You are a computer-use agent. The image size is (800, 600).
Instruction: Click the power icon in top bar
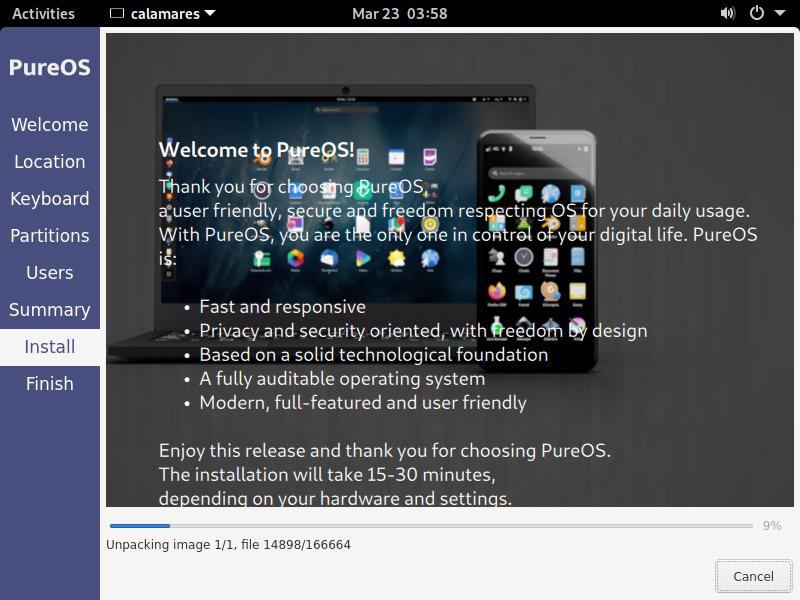pyautogui.click(x=757, y=13)
